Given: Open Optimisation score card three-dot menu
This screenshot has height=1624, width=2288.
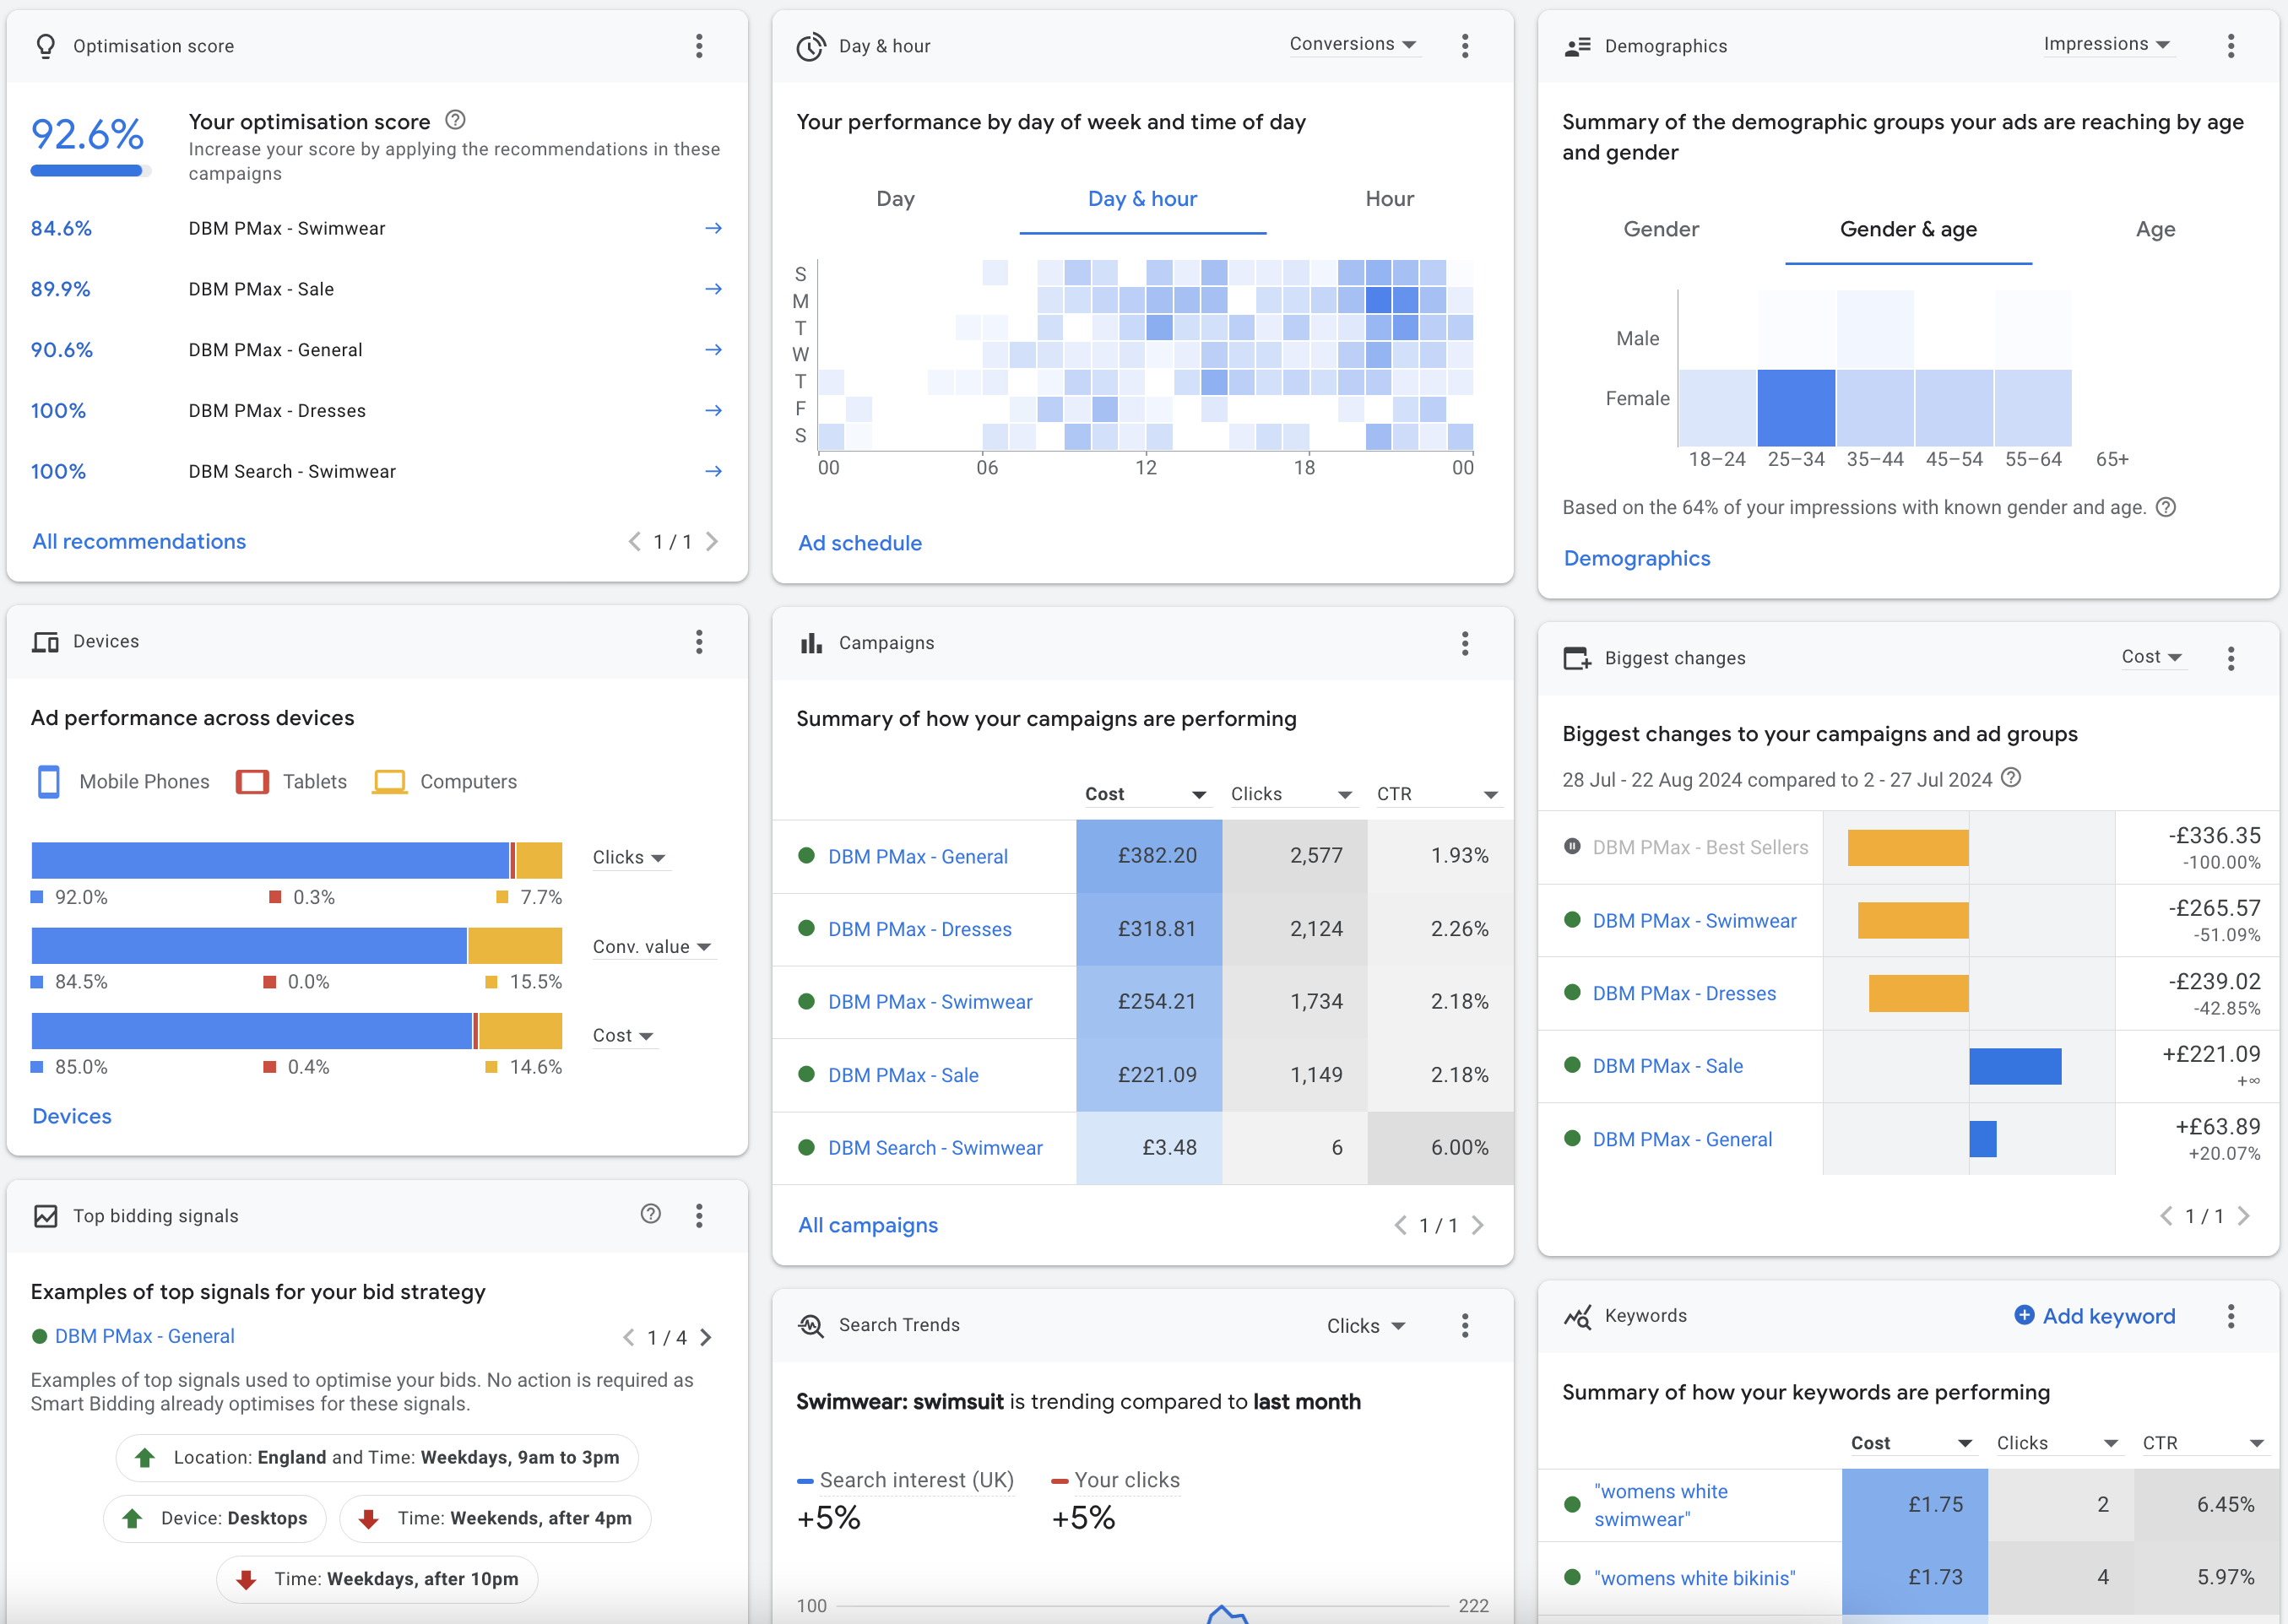Looking at the screenshot, I should [x=699, y=46].
